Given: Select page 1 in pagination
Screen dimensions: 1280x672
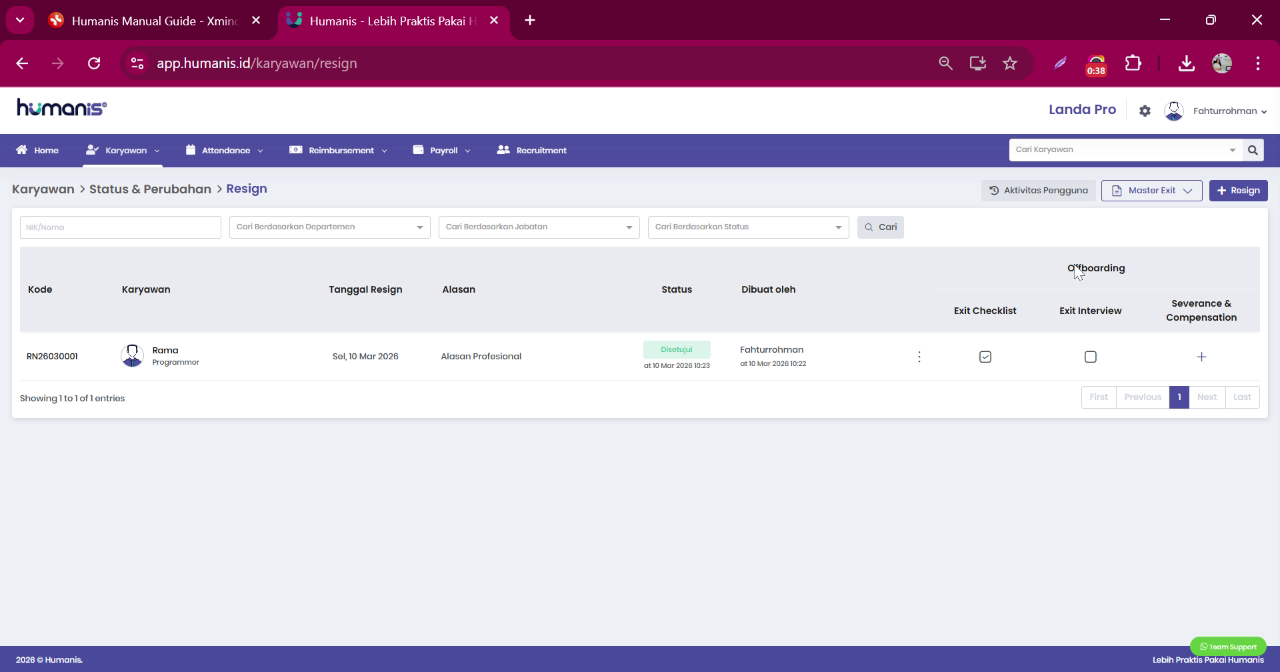Looking at the screenshot, I should click(1179, 397).
